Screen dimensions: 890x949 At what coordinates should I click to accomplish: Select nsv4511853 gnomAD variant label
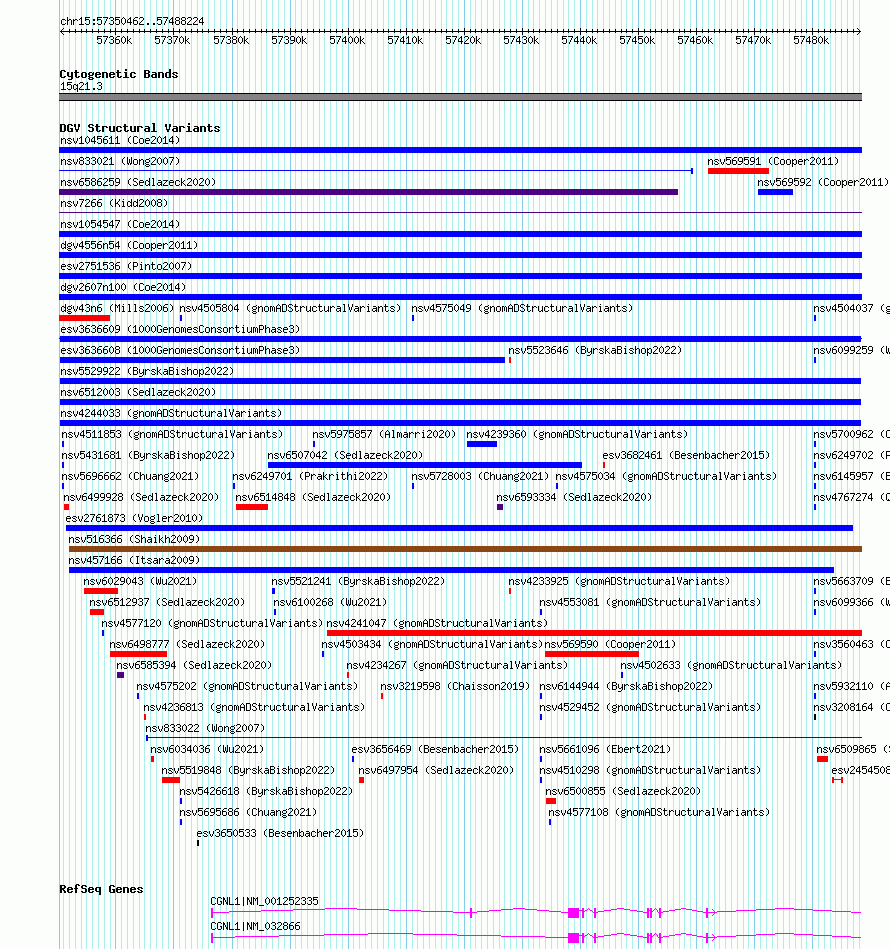coord(172,435)
